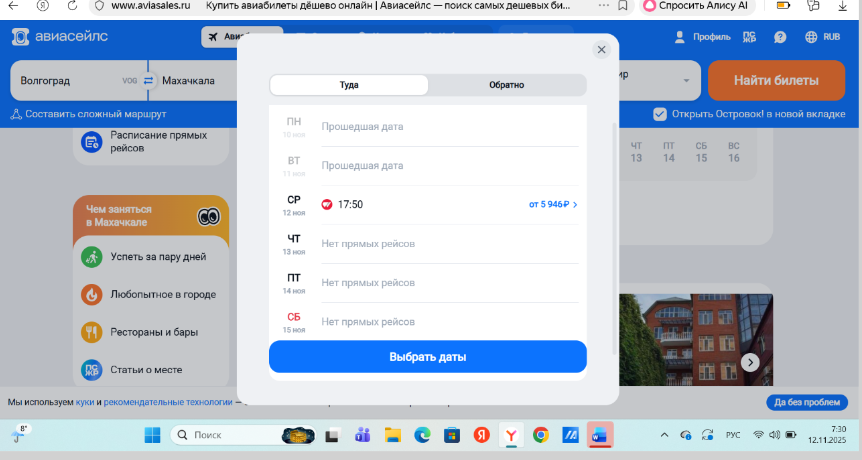The width and height of the screenshot is (862, 460).
Task: Click the Спросить Алису AI button
Action: point(695,6)
